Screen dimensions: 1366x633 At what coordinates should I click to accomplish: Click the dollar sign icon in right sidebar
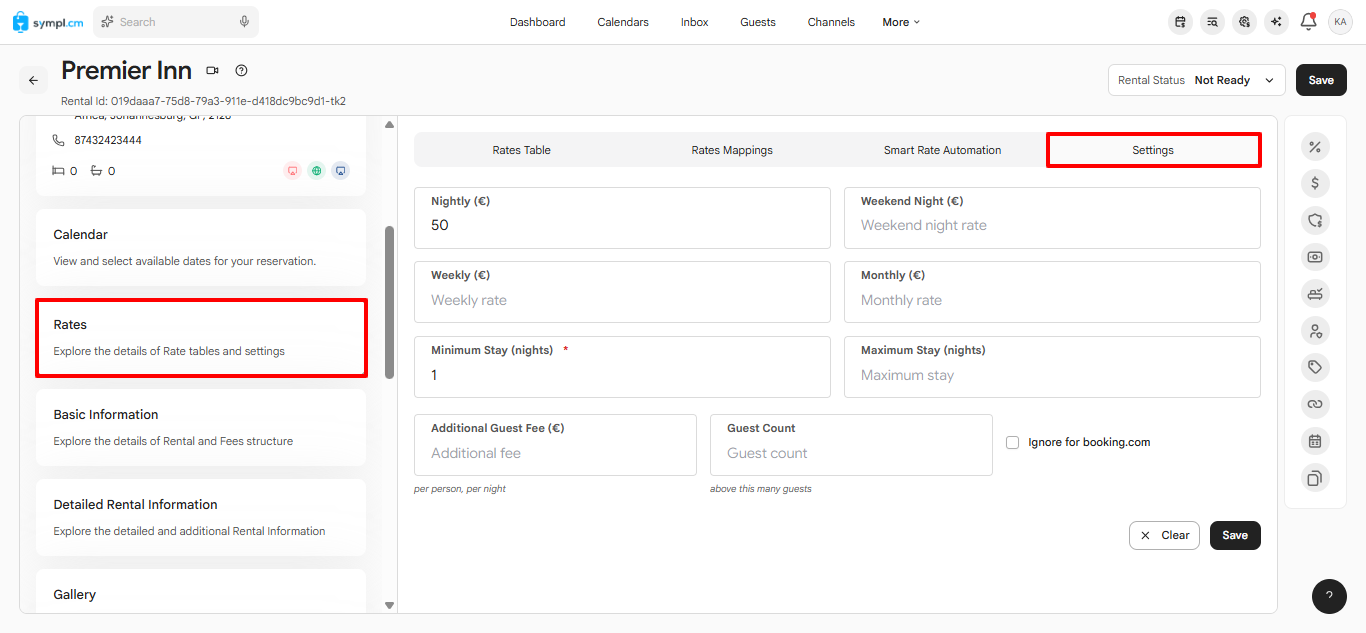coord(1315,183)
